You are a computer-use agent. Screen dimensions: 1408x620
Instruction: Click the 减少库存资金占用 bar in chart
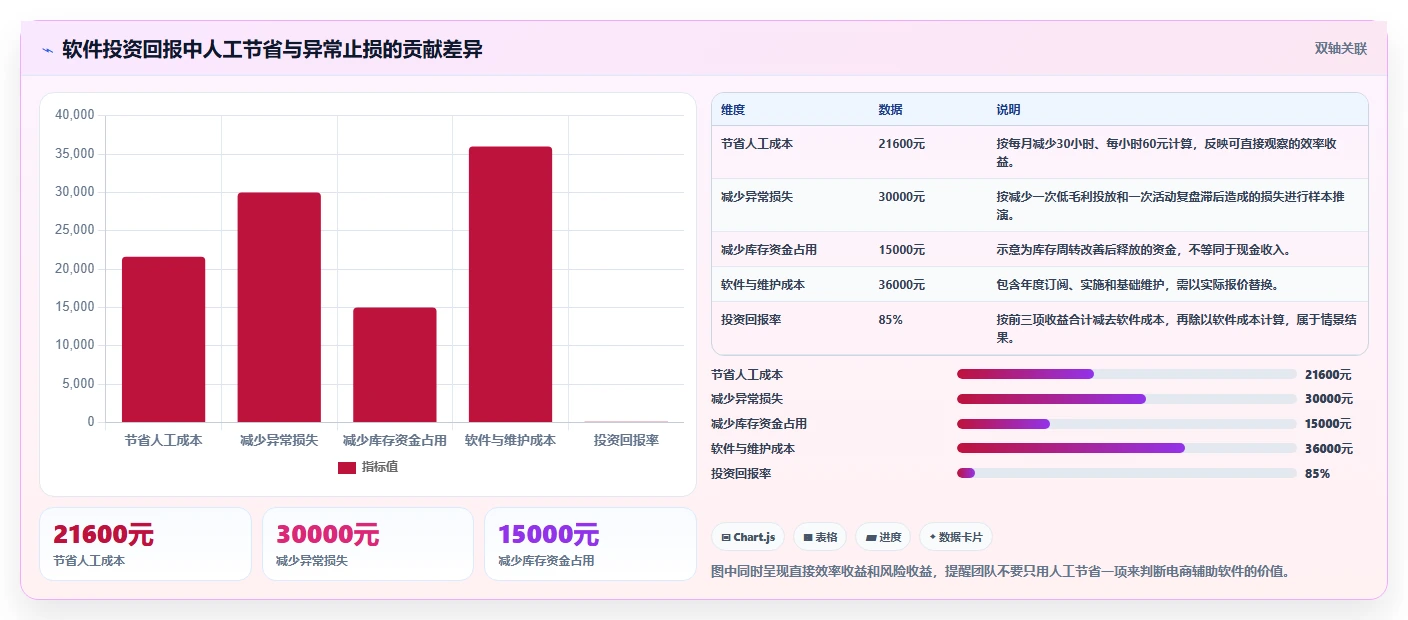tap(394, 364)
